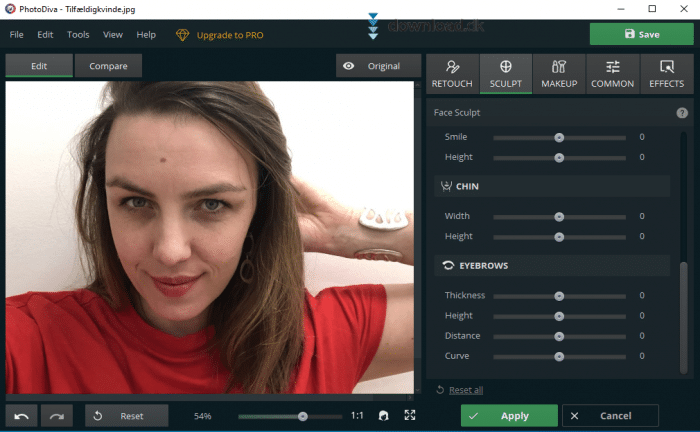
Task: Open the Retouch tool tab
Action: 453,74
